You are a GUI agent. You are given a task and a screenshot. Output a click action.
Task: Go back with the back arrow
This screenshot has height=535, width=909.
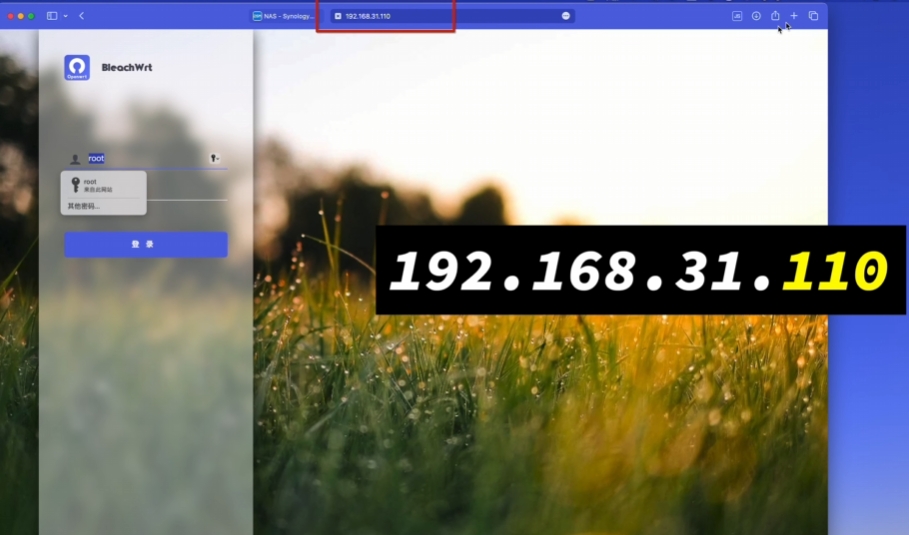81,16
